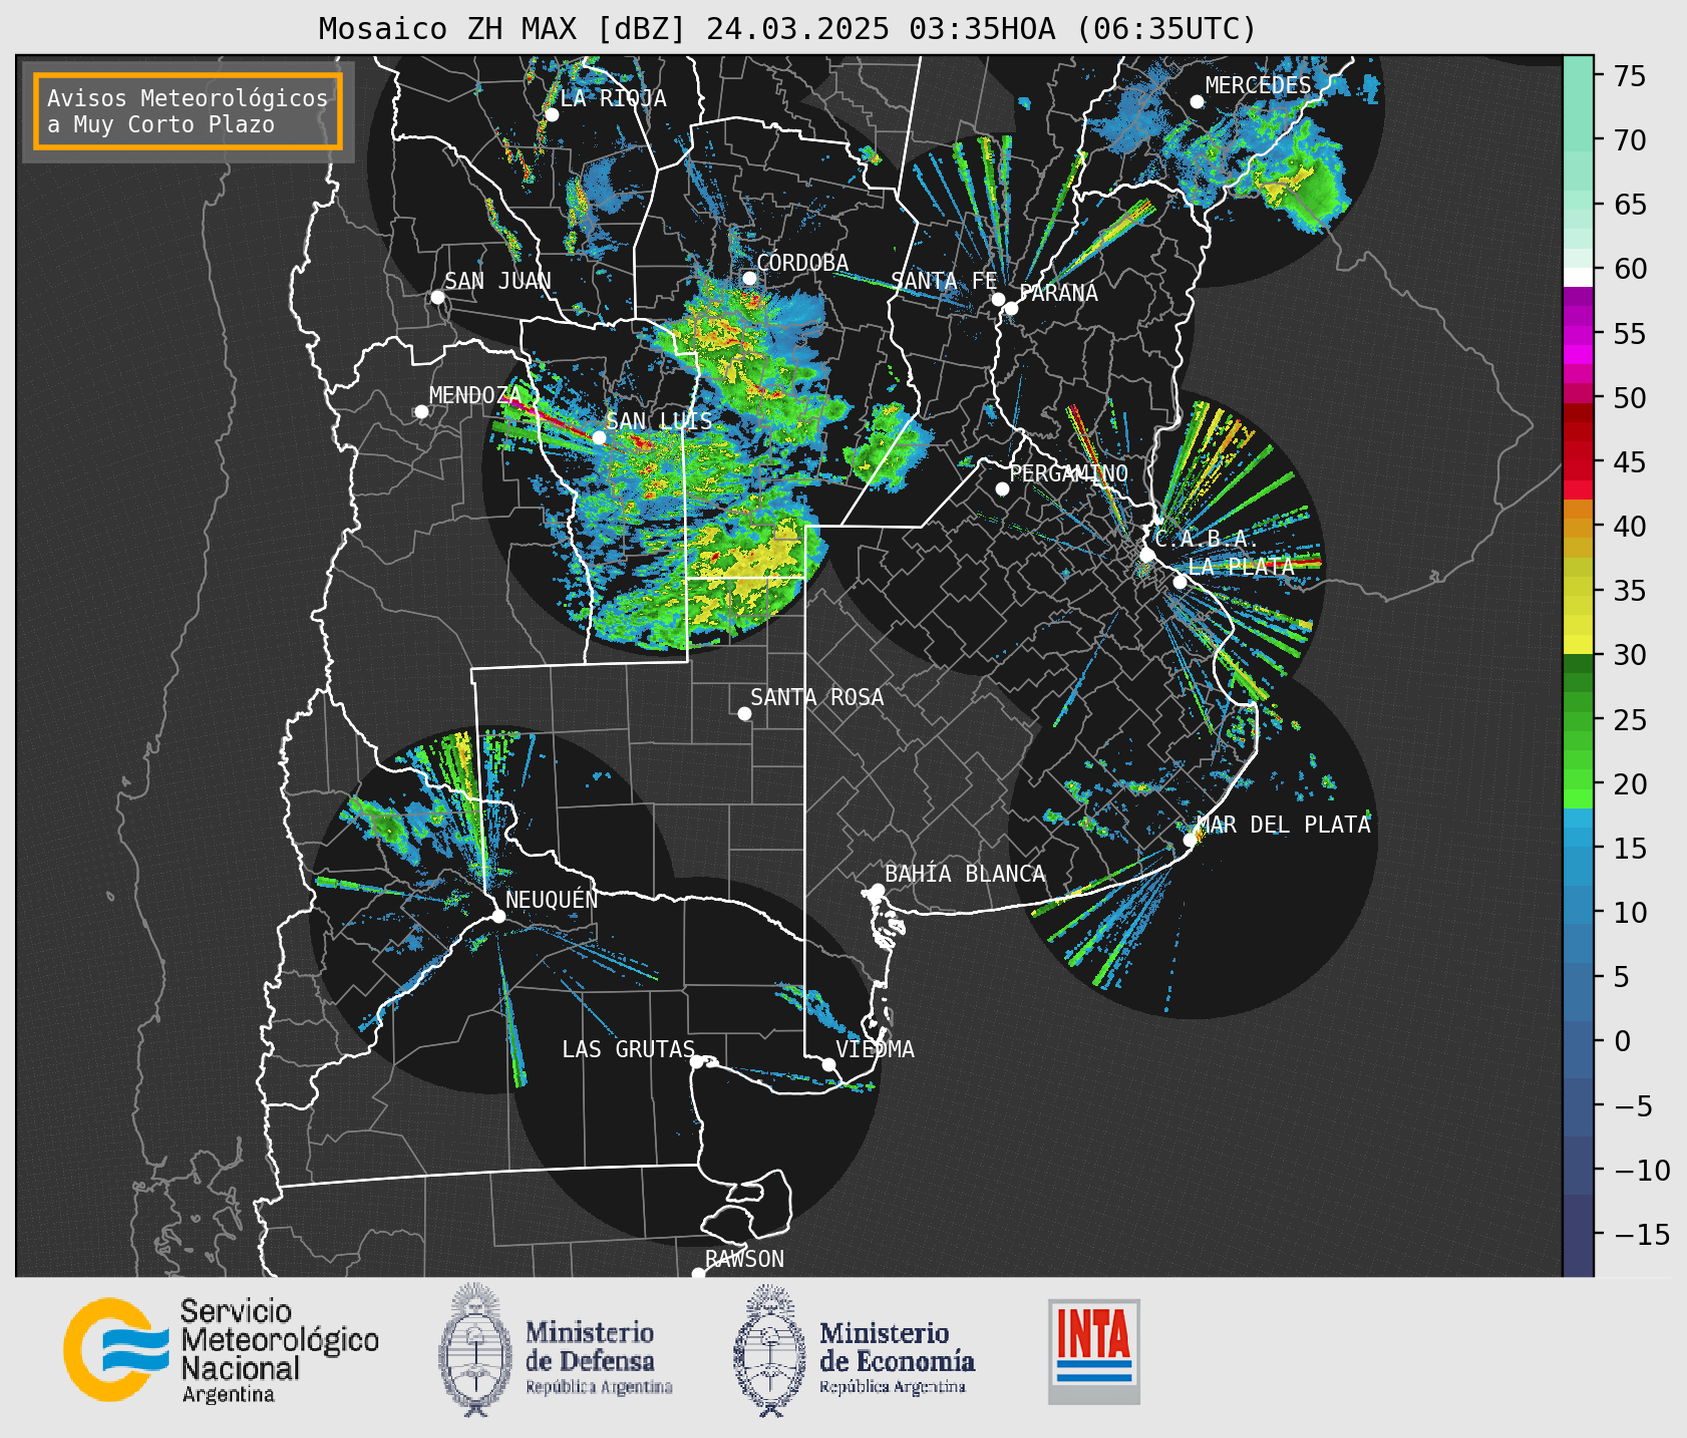Click the Ministerio de Economía emblem
Screen dimensions: 1687x1438
pyautogui.click(x=770, y=1350)
